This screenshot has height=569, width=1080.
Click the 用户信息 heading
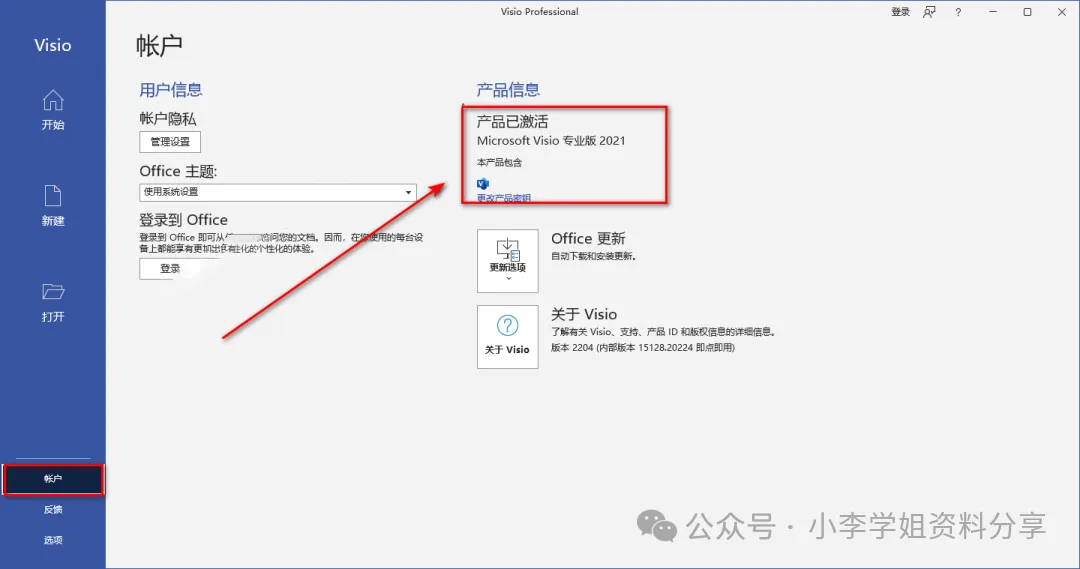coord(171,90)
